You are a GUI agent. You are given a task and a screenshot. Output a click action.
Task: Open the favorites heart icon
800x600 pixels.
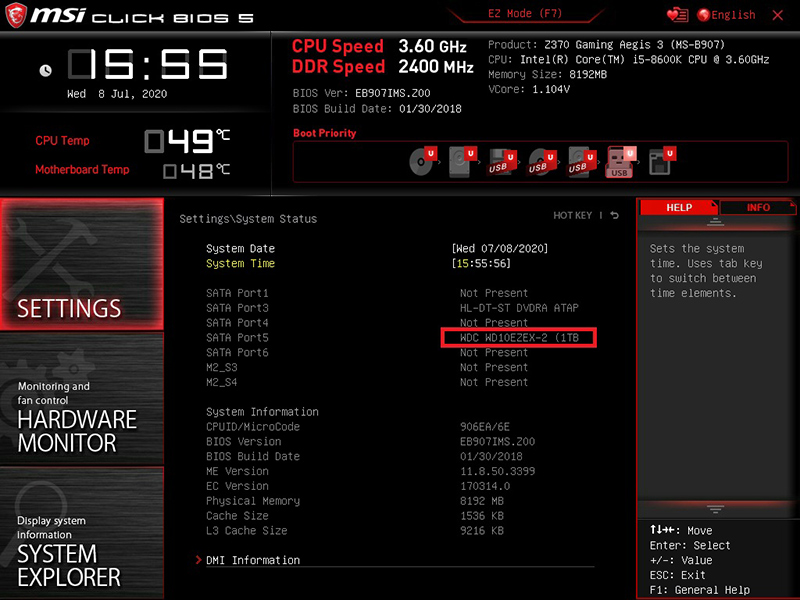pos(677,15)
